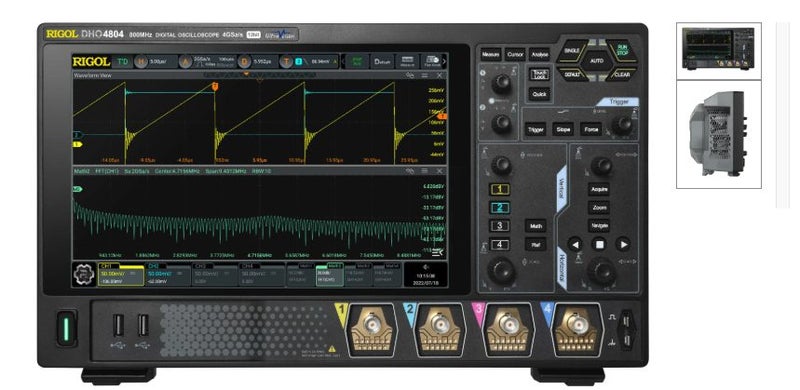Close the Waveform View window

point(439,76)
